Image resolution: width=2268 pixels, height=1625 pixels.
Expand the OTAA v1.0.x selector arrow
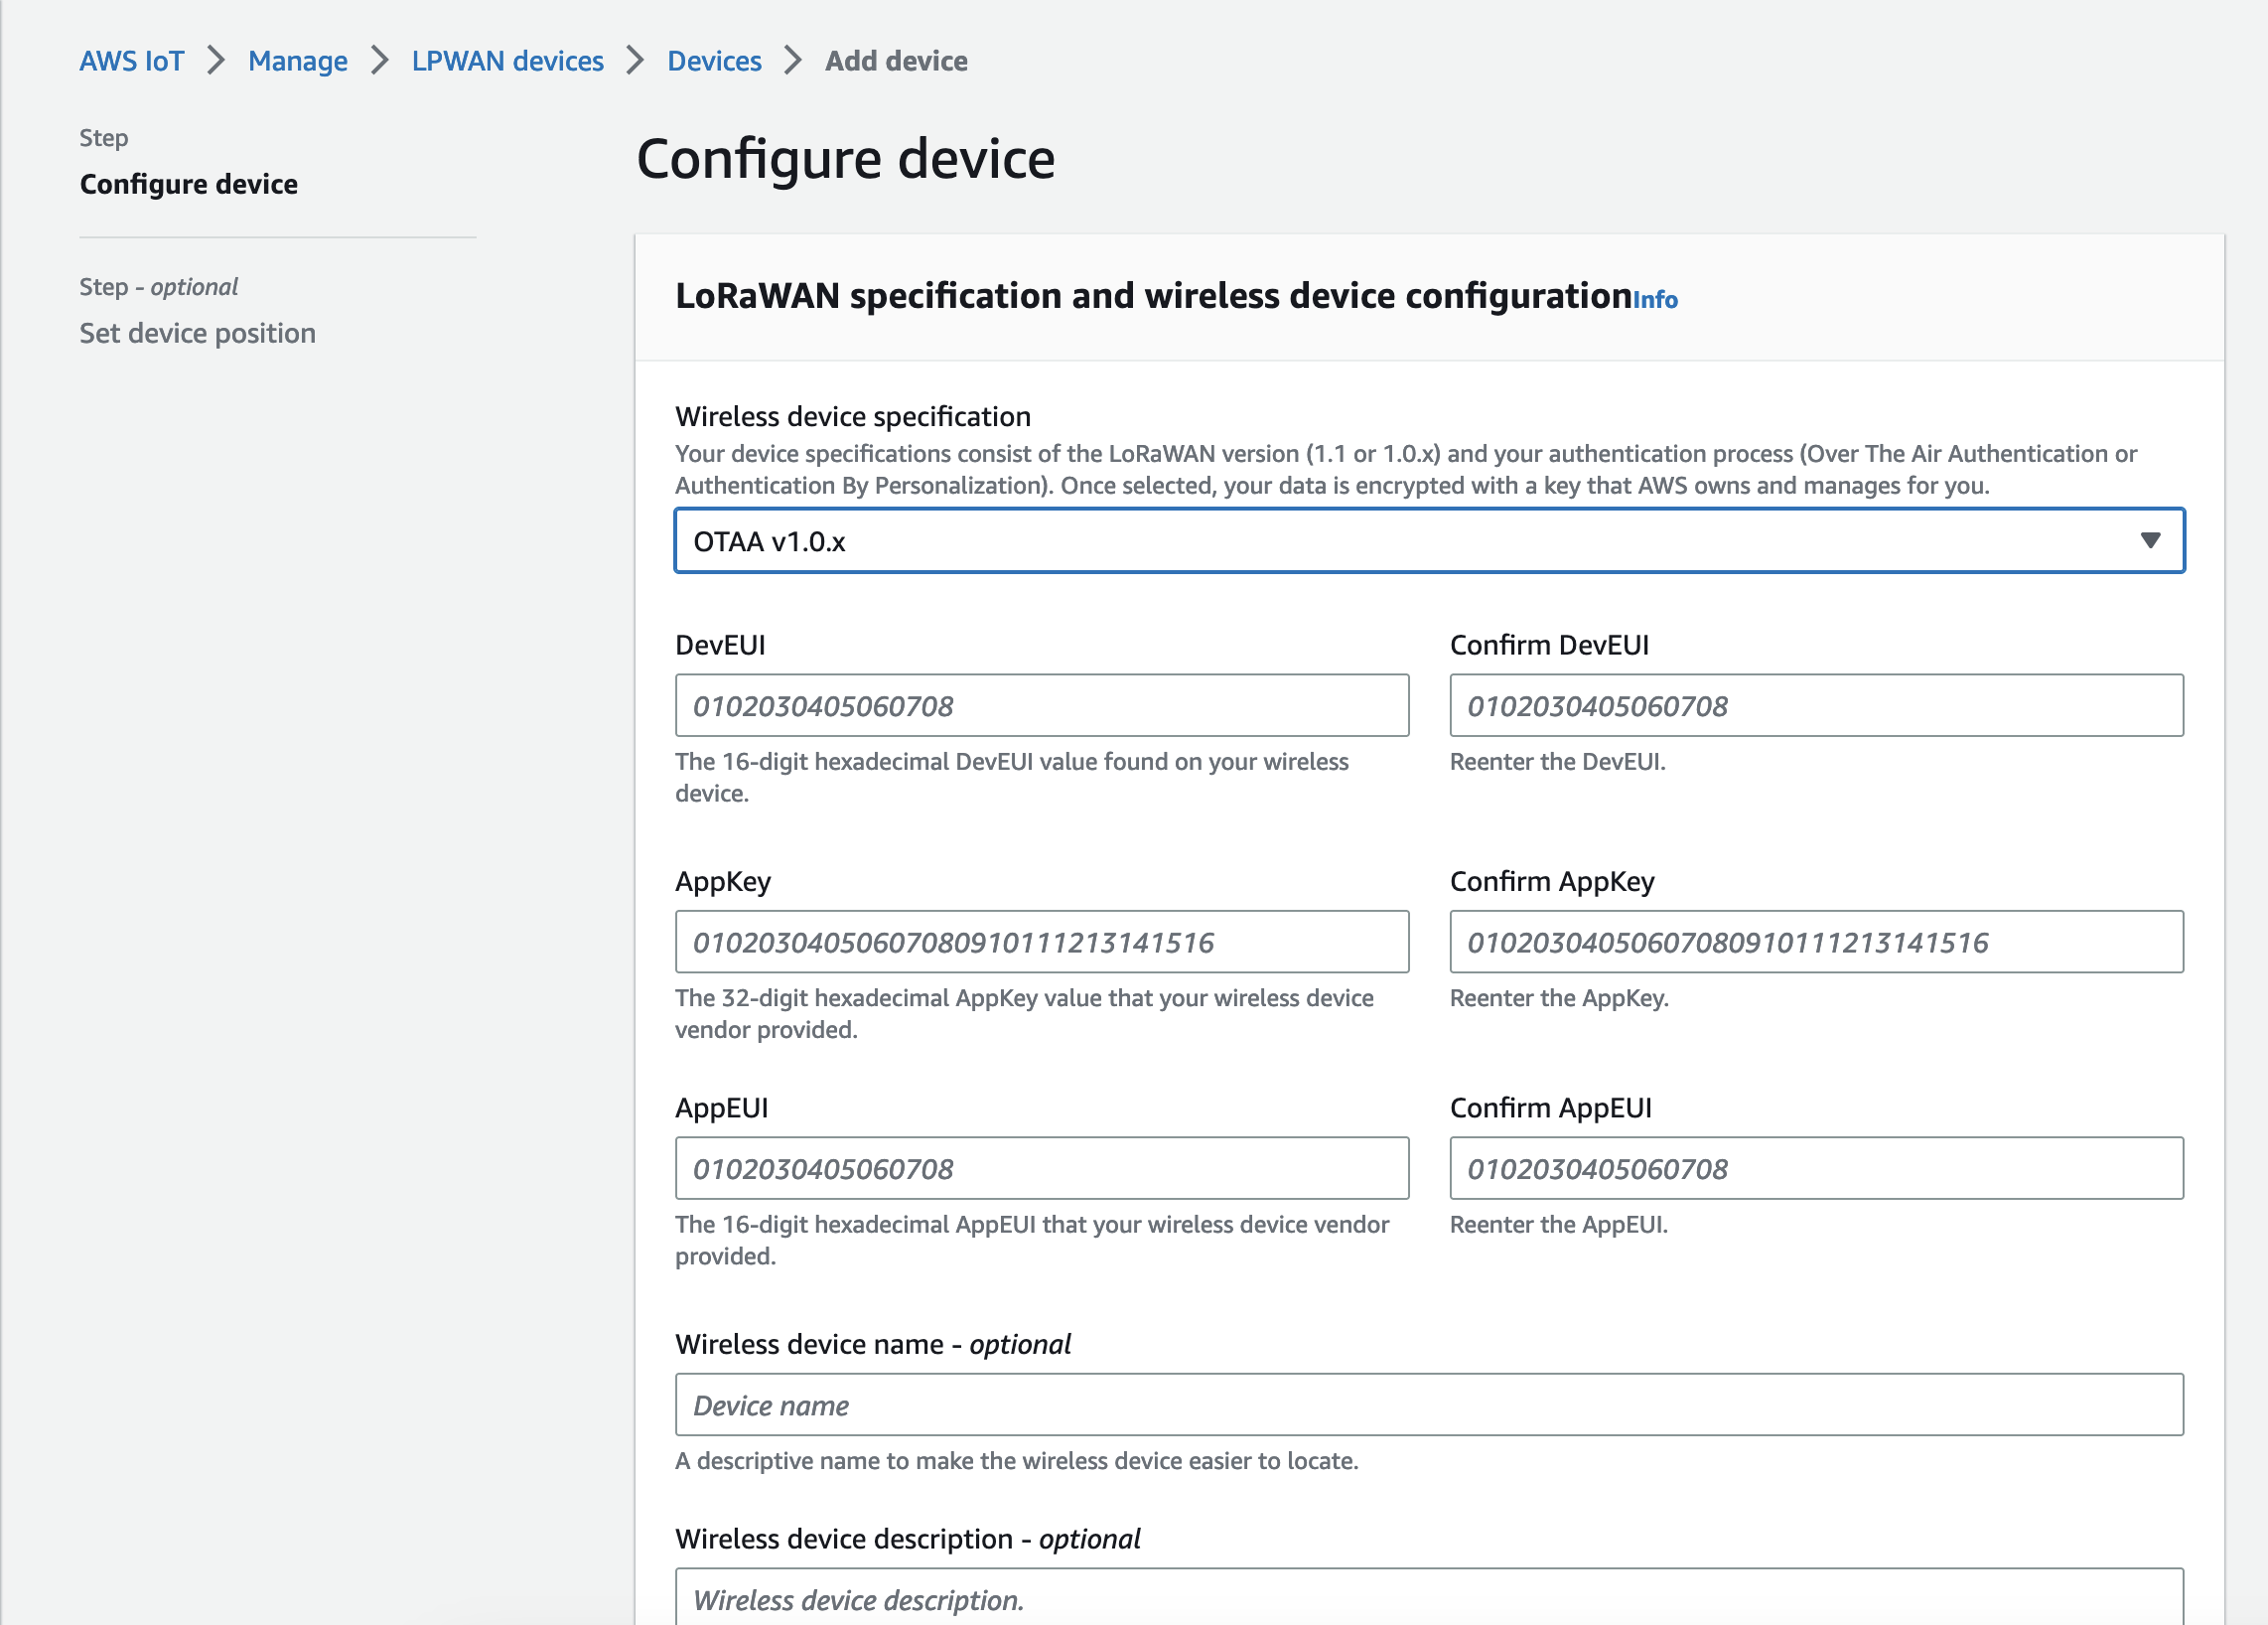point(2151,541)
